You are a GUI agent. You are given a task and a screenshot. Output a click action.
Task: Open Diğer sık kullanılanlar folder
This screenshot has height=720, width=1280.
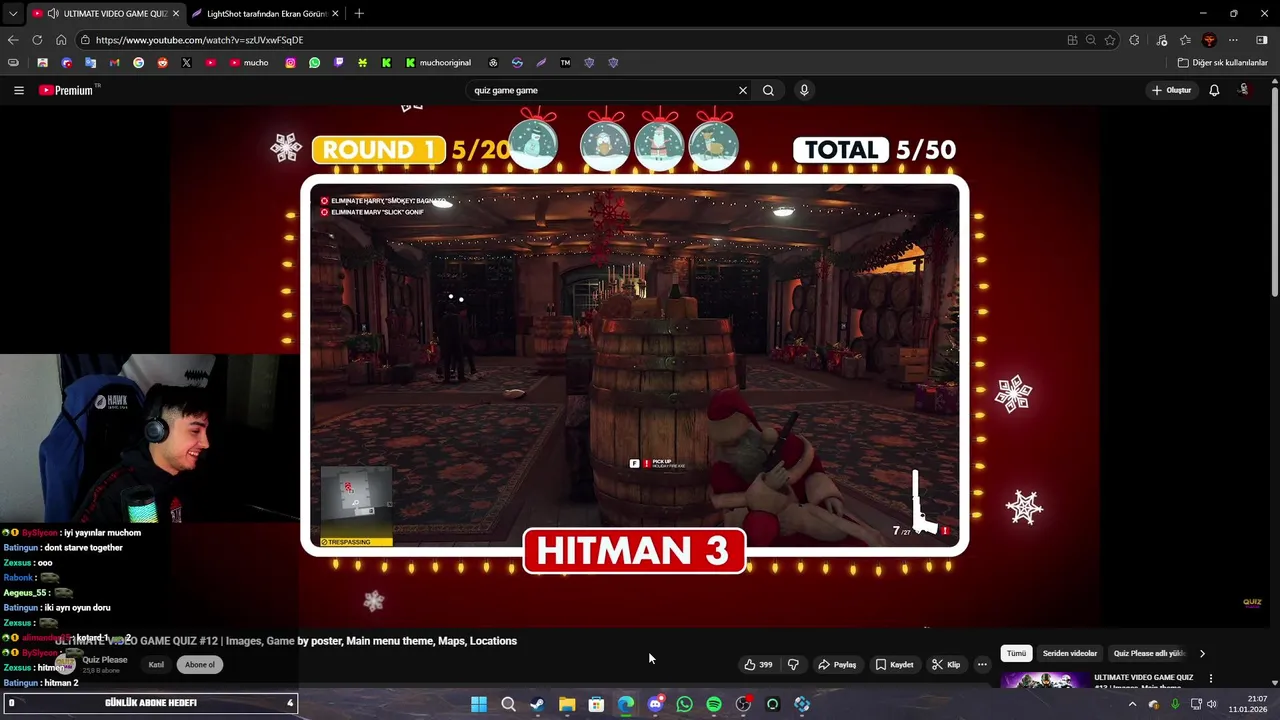click(1222, 62)
